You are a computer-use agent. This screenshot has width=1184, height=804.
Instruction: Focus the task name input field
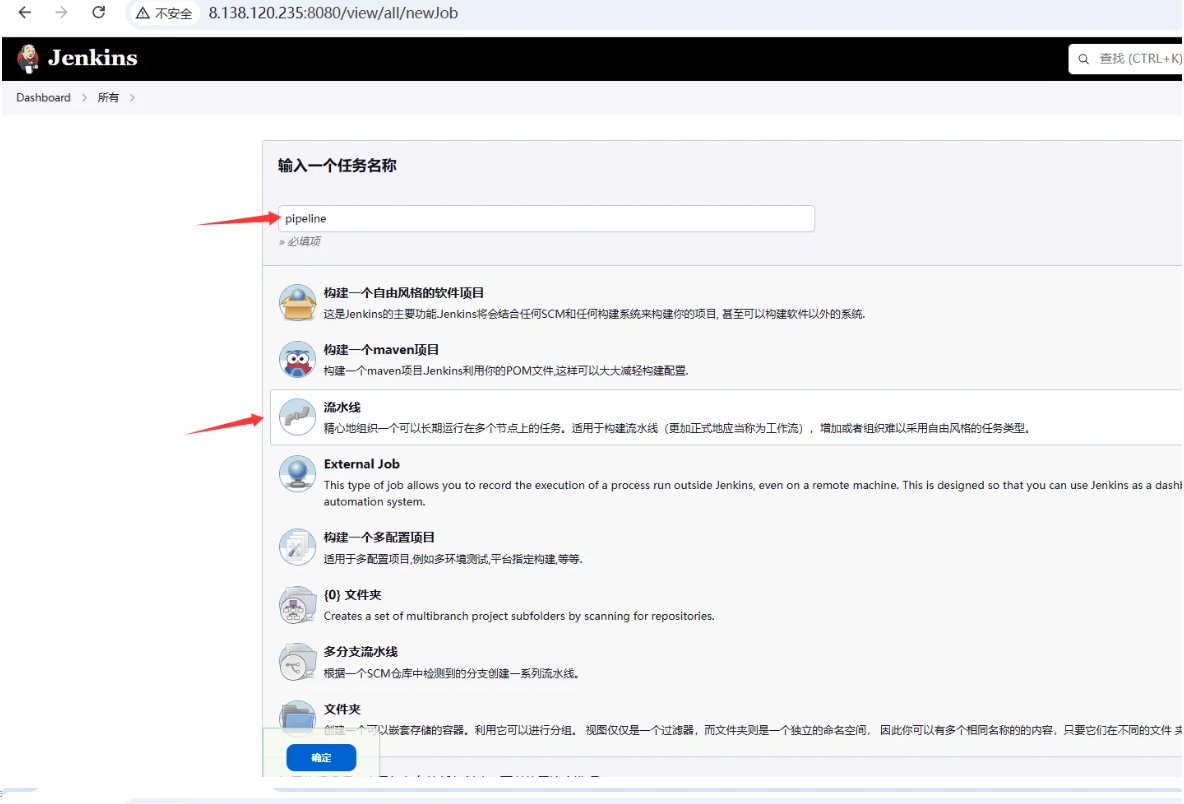coord(546,218)
